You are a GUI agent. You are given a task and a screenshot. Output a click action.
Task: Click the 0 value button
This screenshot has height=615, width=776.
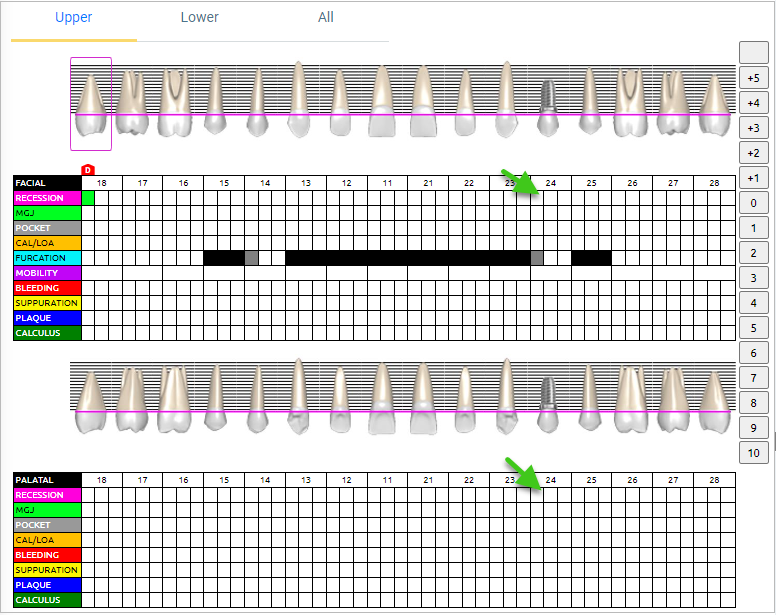tap(753, 203)
